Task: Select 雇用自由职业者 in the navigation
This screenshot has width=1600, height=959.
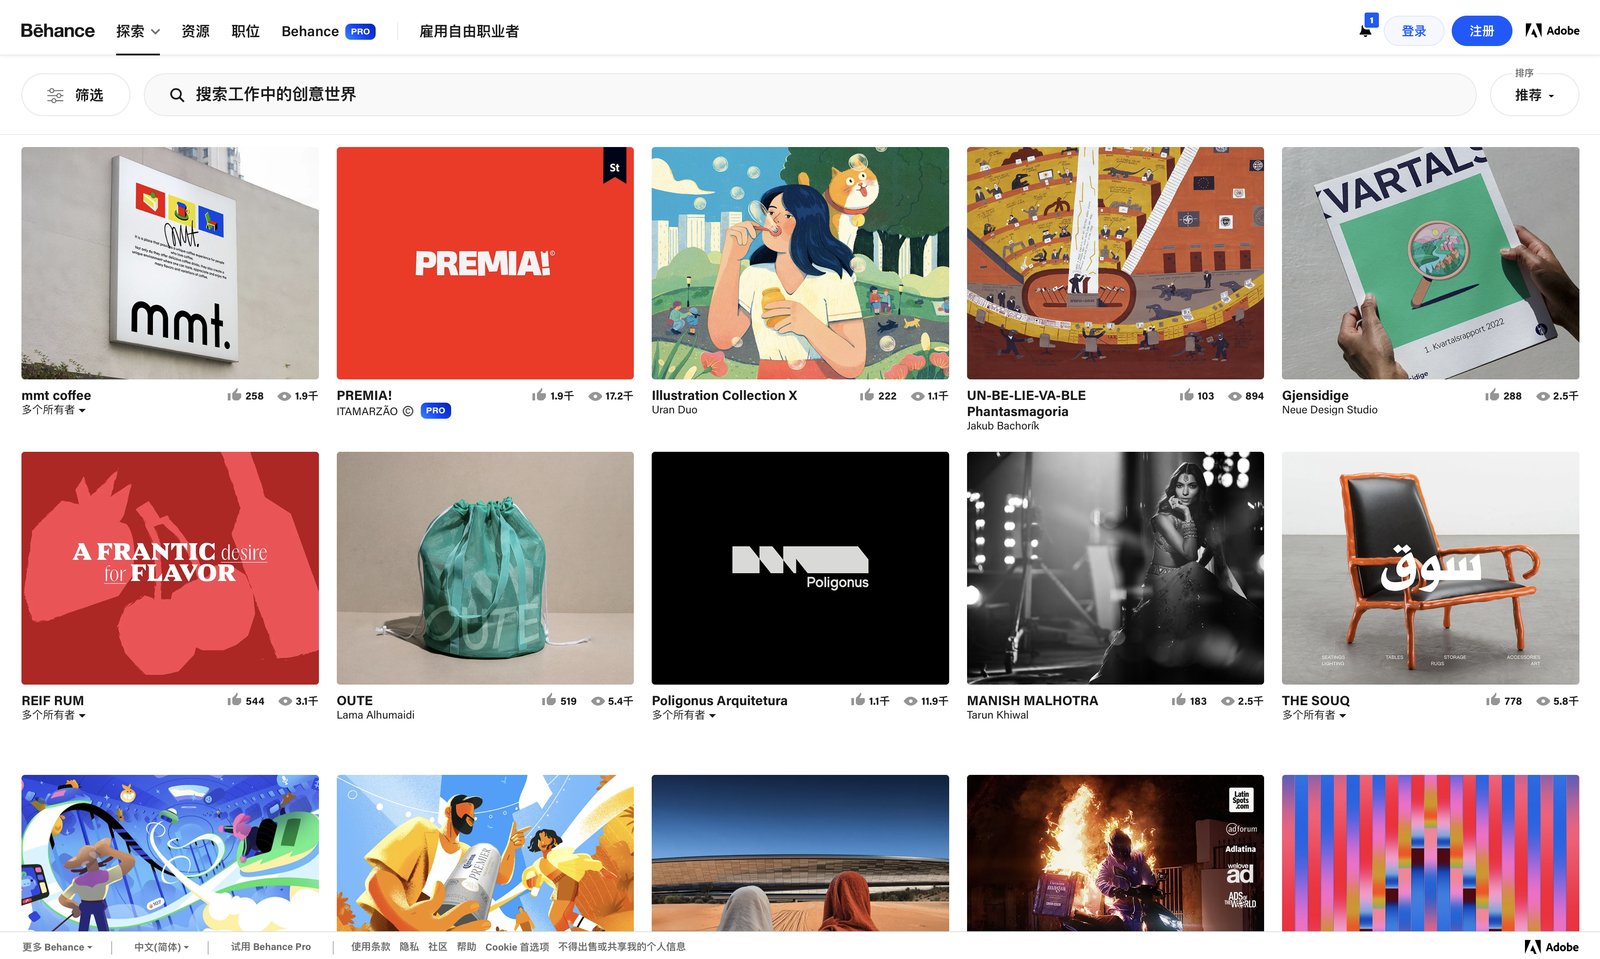Action: pos(469,31)
